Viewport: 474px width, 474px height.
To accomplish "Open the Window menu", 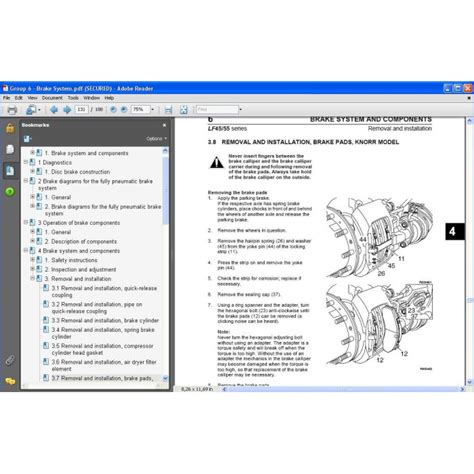I will pyautogui.click(x=91, y=98).
